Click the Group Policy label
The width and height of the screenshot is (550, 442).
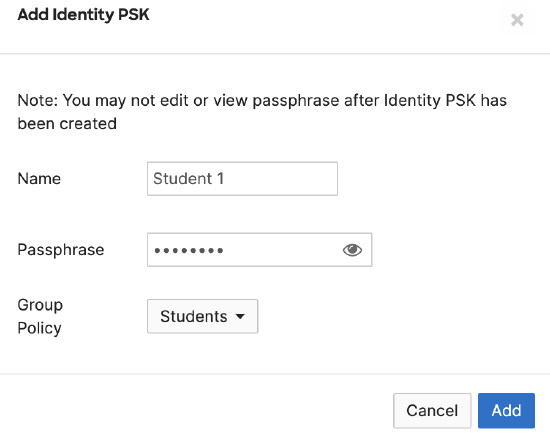[40, 316]
